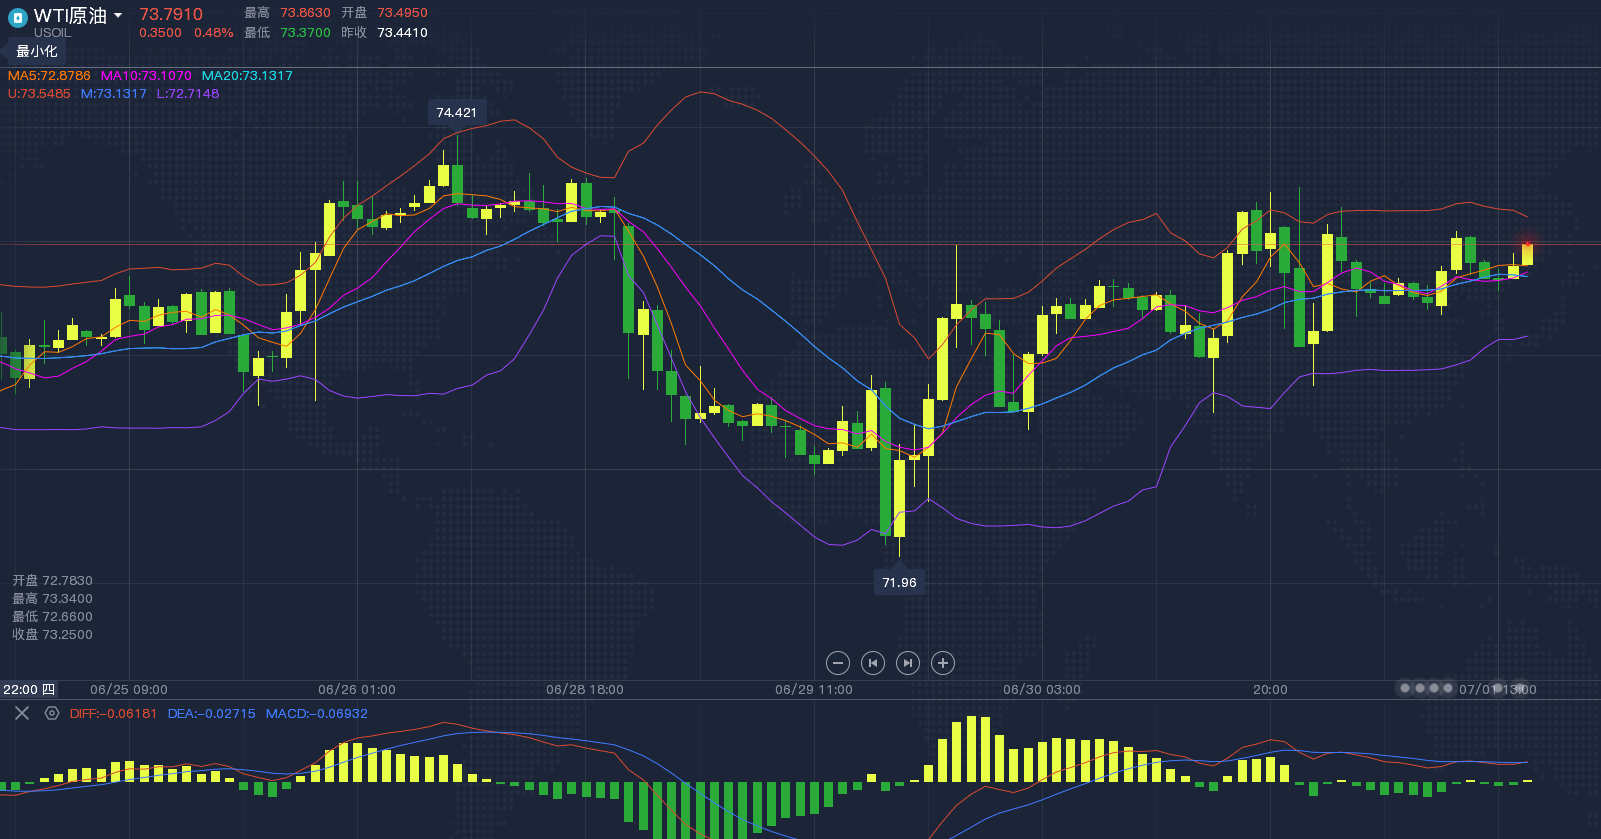Click the 71.96 low price marker
The width and height of the screenshot is (1601, 839).
(x=899, y=582)
